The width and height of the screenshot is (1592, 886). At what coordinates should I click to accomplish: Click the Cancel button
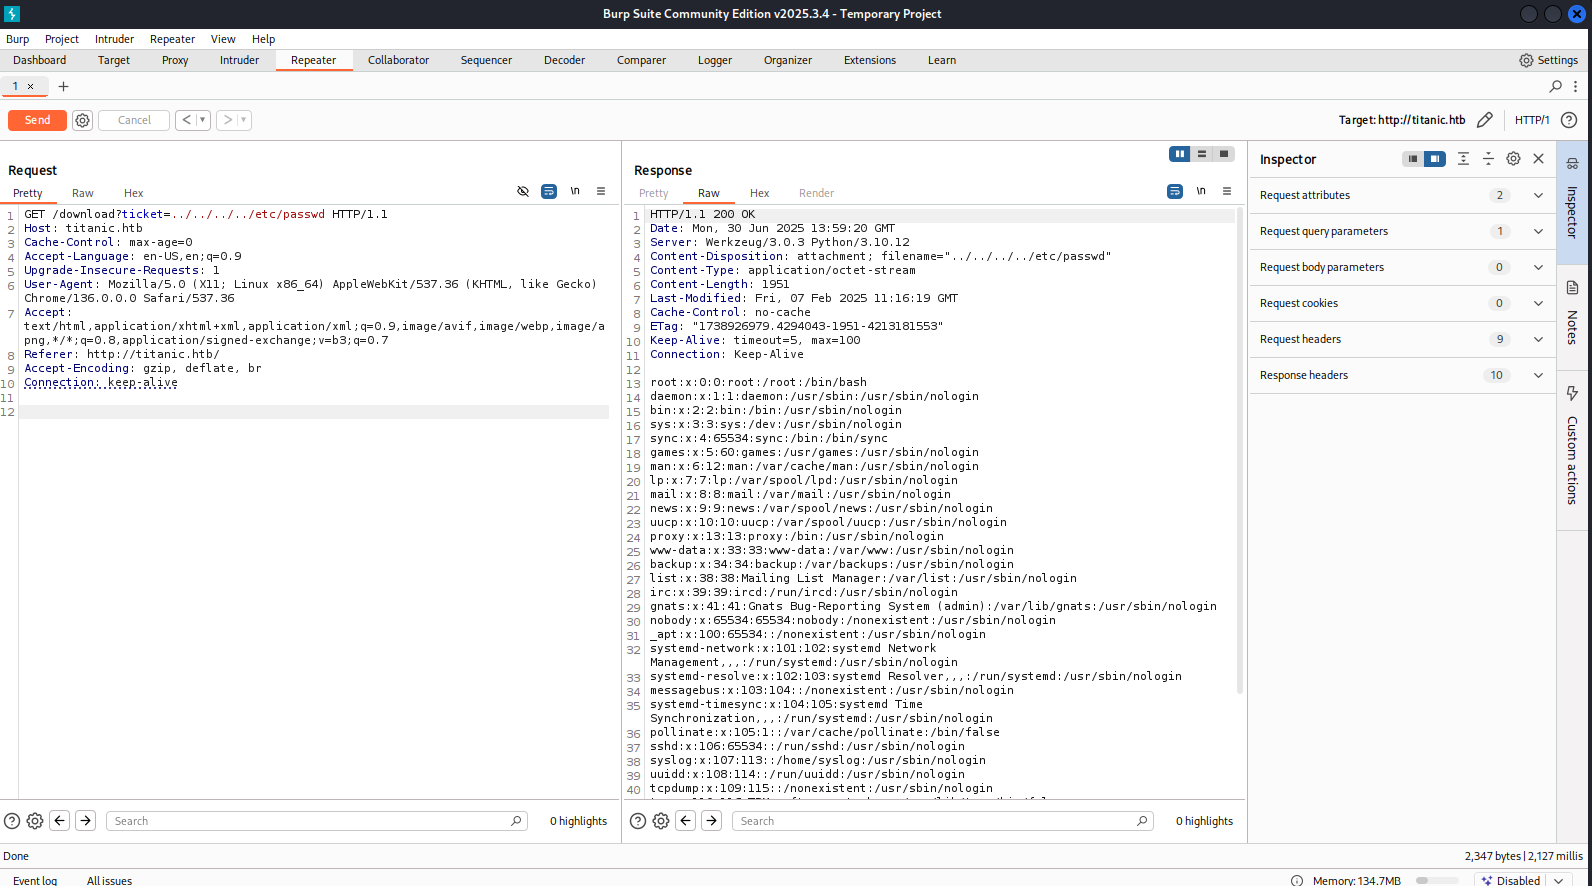(134, 120)
